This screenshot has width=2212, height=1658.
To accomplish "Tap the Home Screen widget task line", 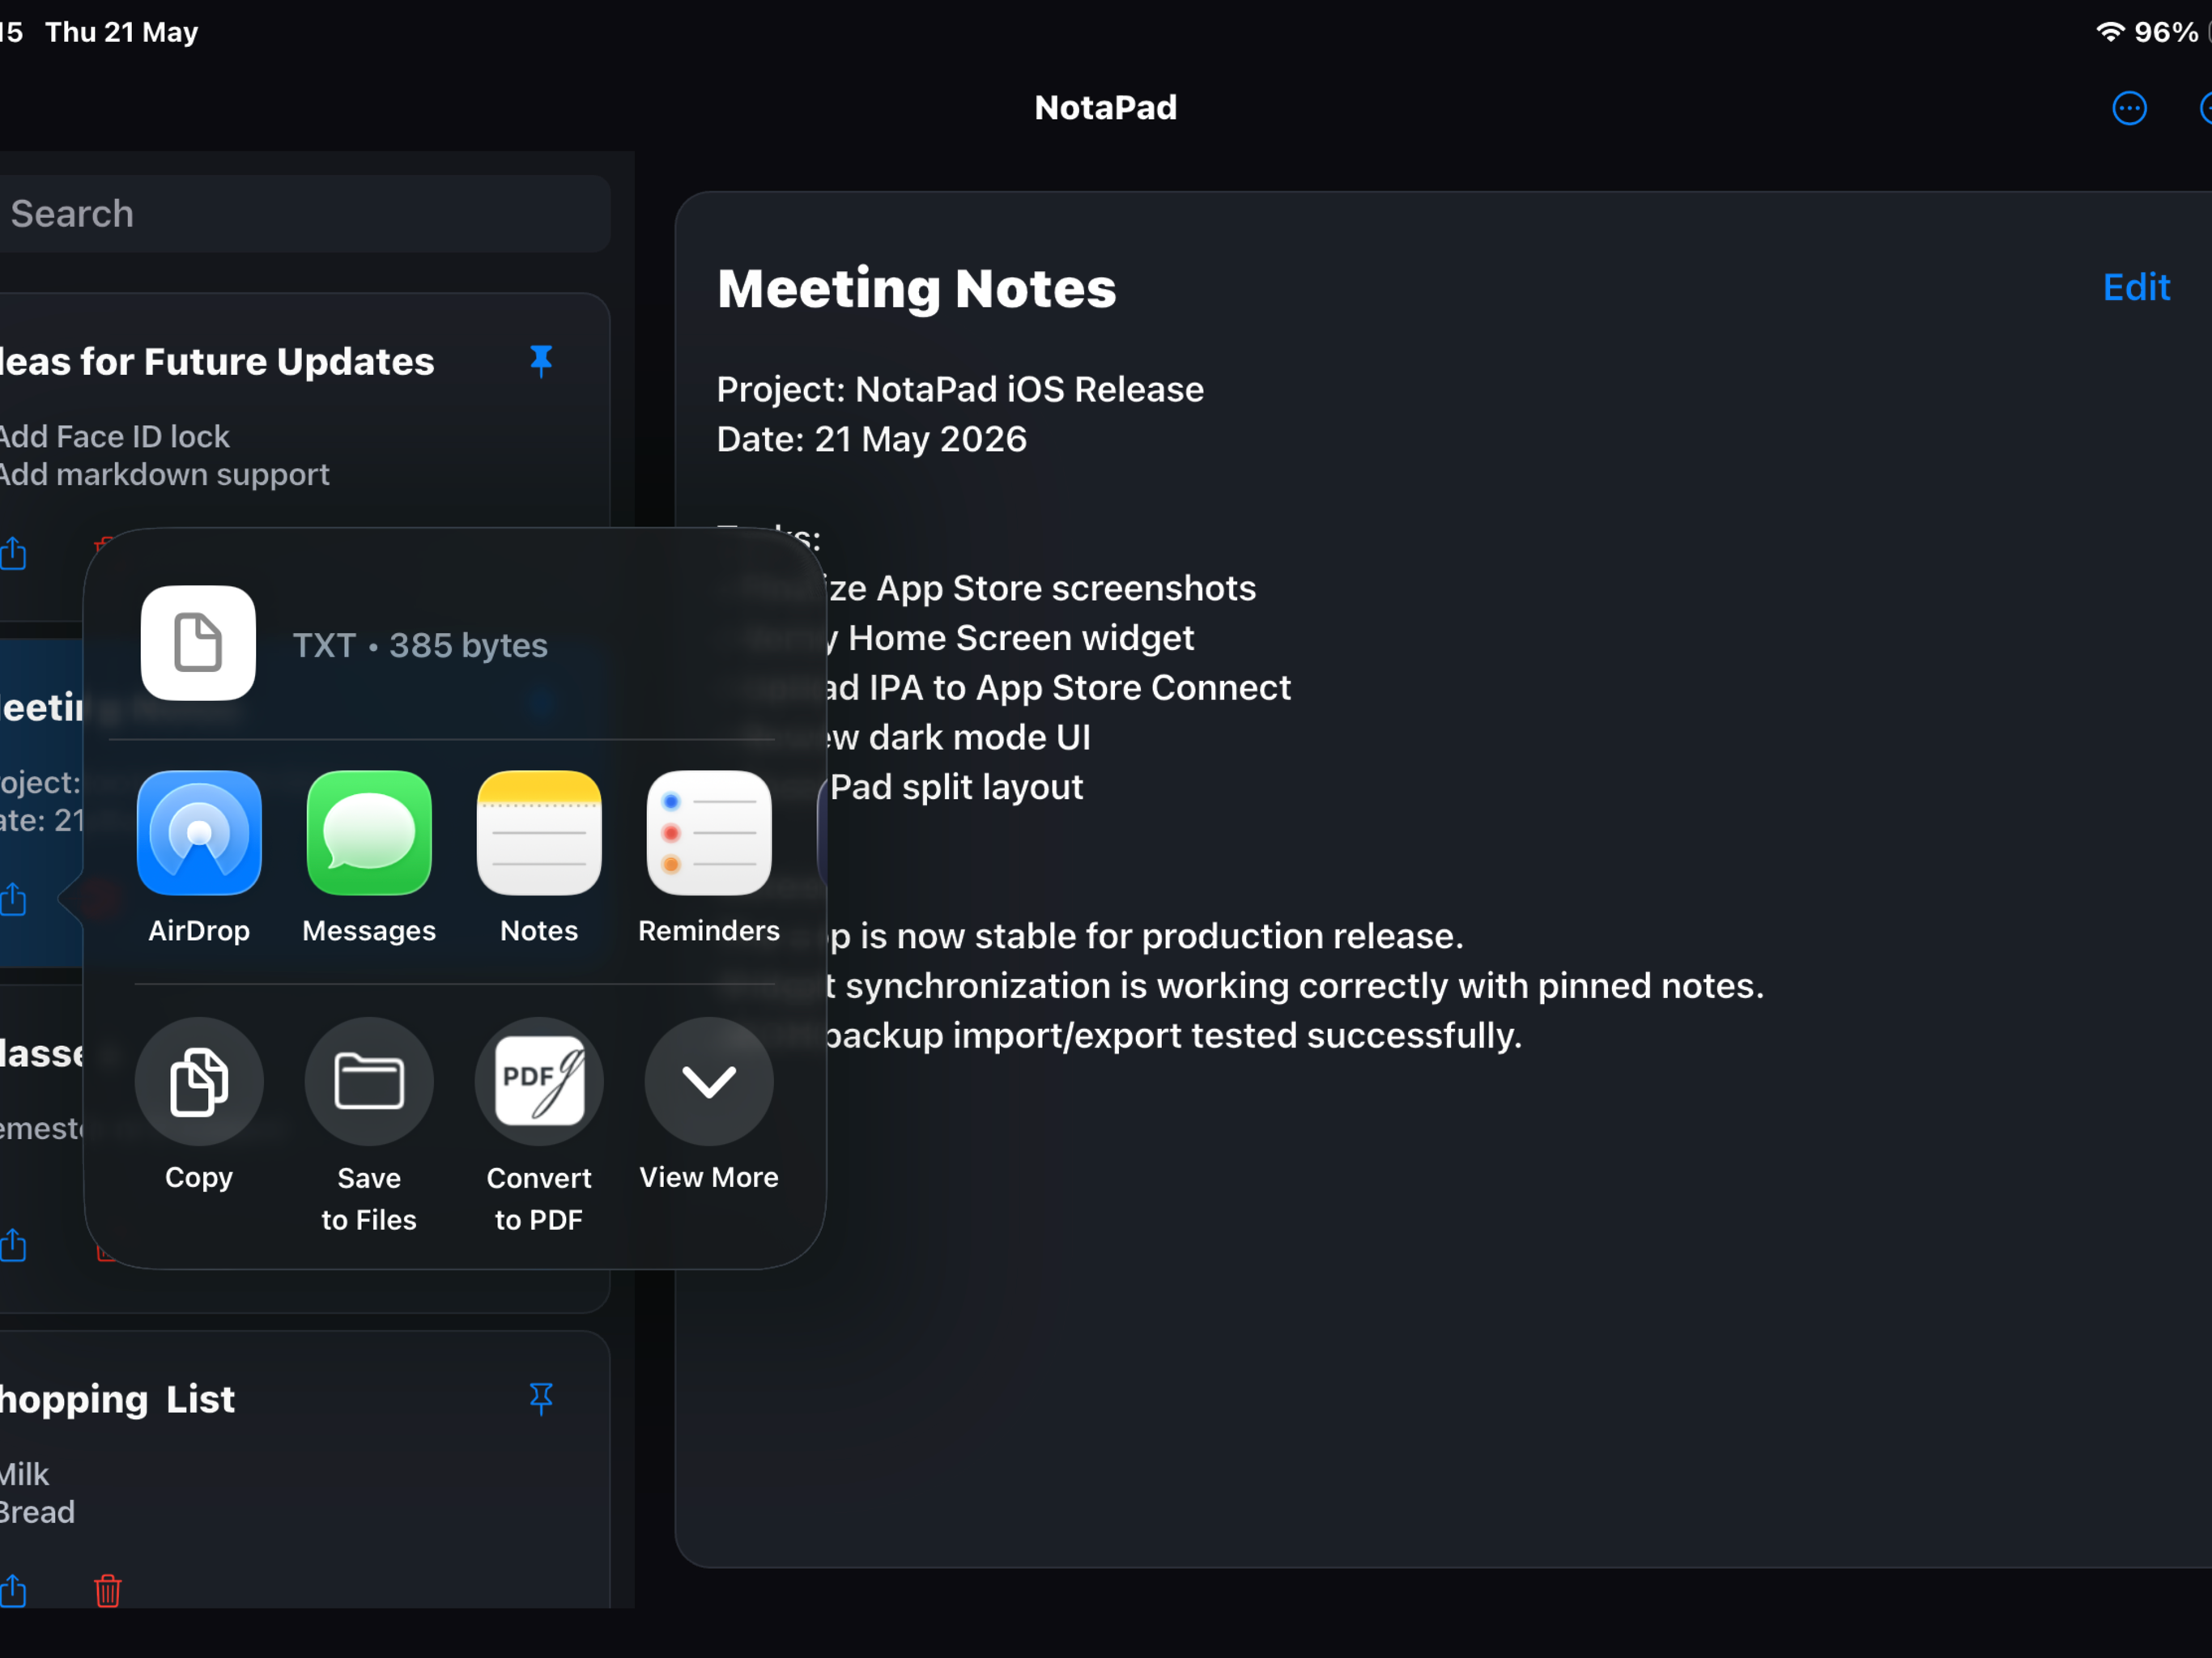I will pos(1010,638).
